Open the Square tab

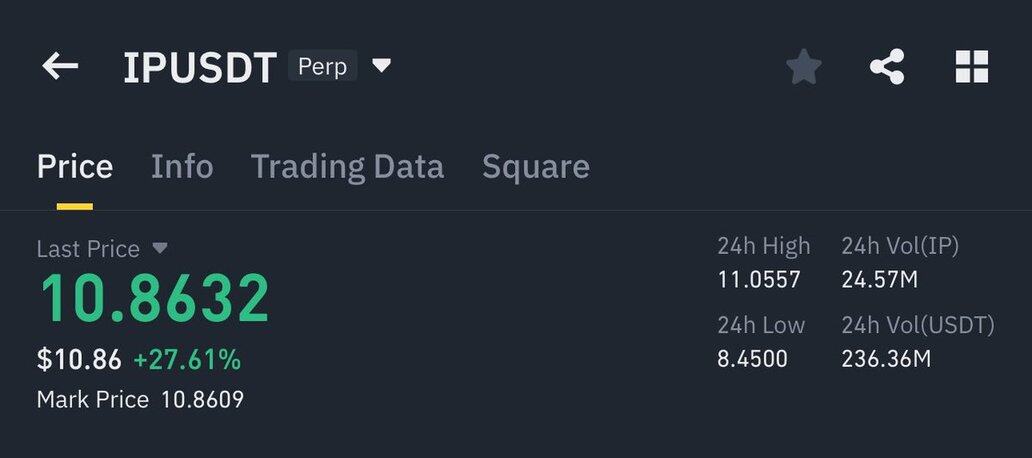point(536,166)
